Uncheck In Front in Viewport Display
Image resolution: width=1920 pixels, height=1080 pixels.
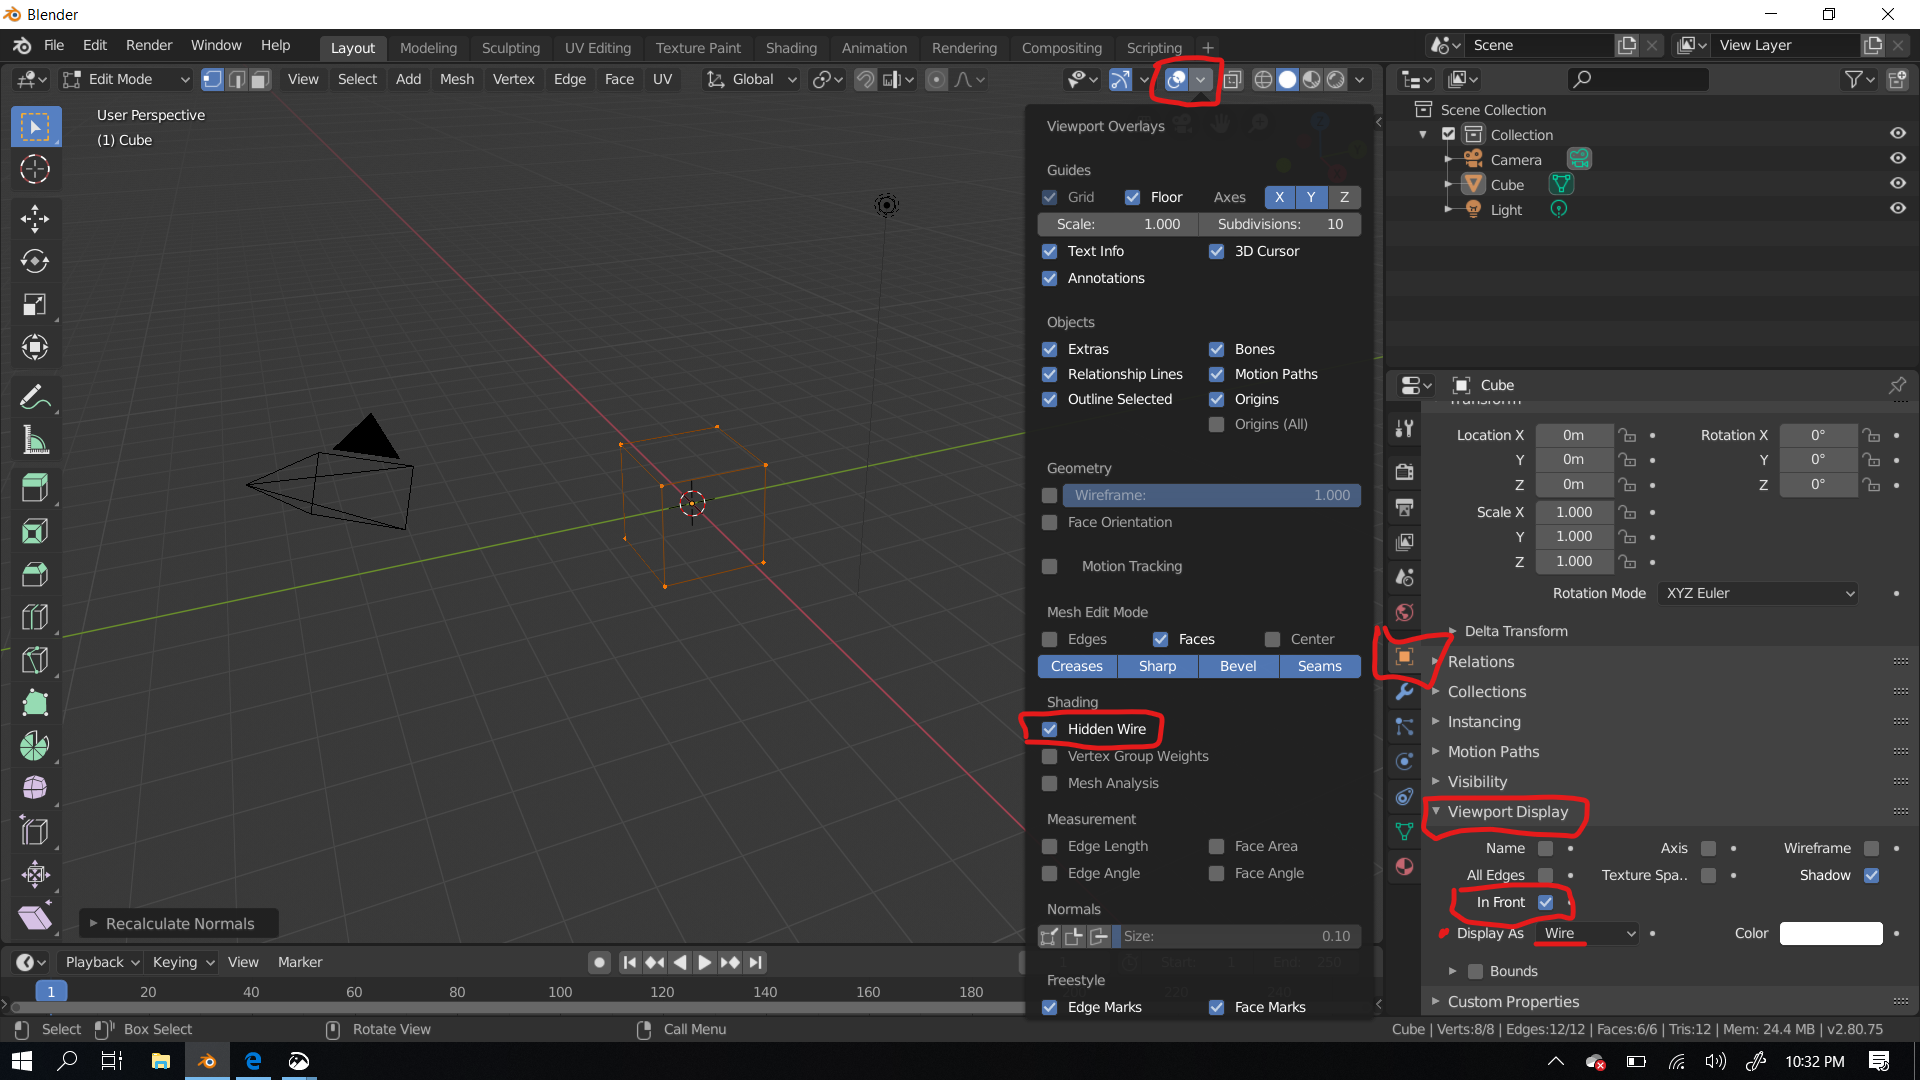(1545, 902)
